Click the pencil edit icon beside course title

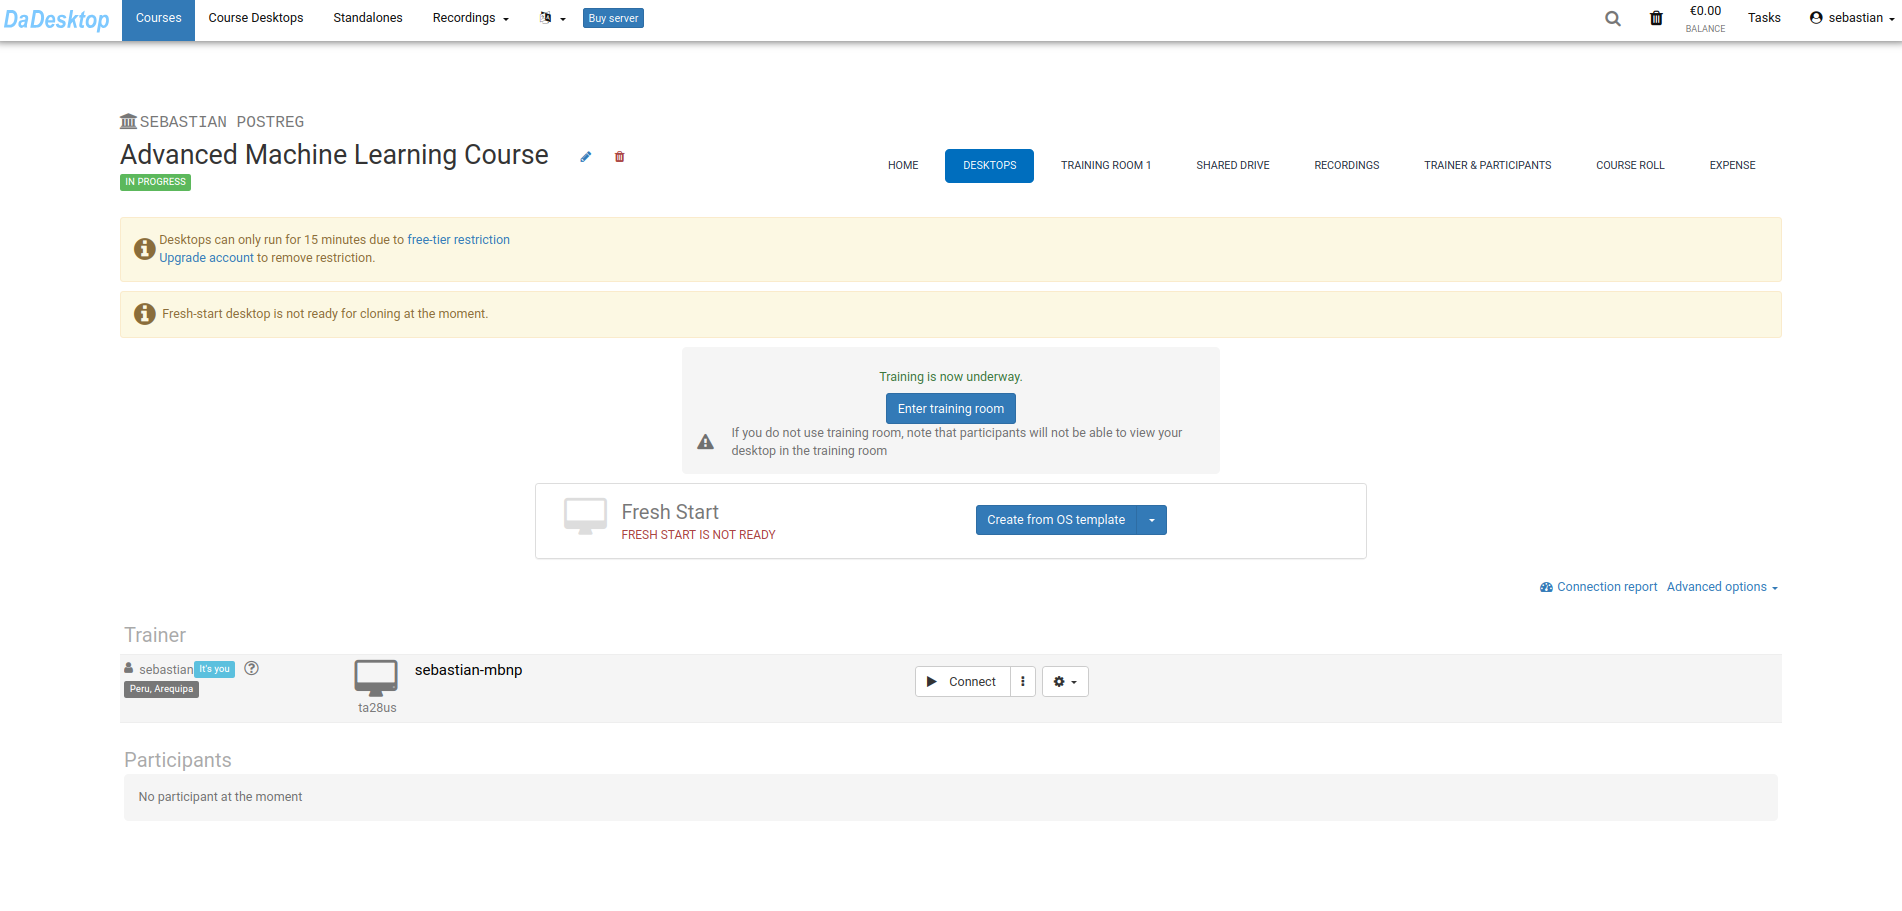coord(586,157)
